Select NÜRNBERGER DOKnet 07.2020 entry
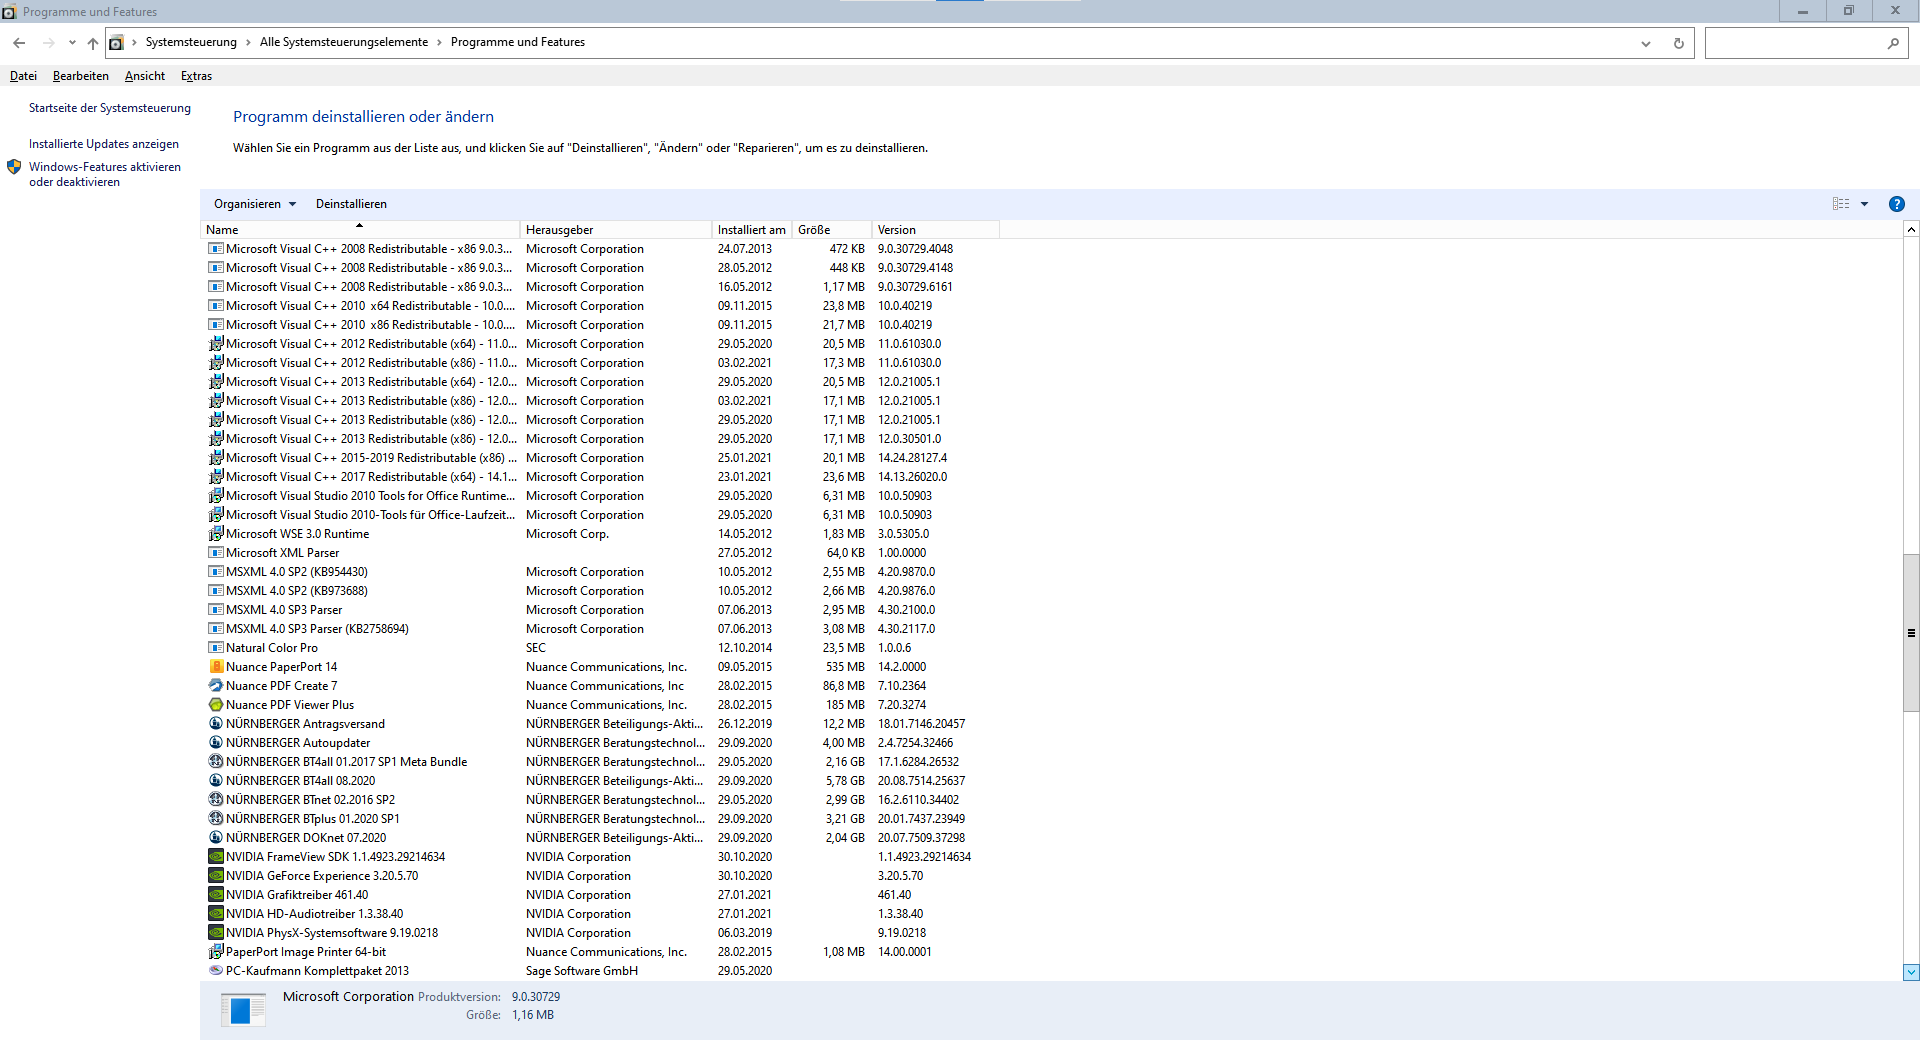 pyautogui.click(x=602, y=838)
